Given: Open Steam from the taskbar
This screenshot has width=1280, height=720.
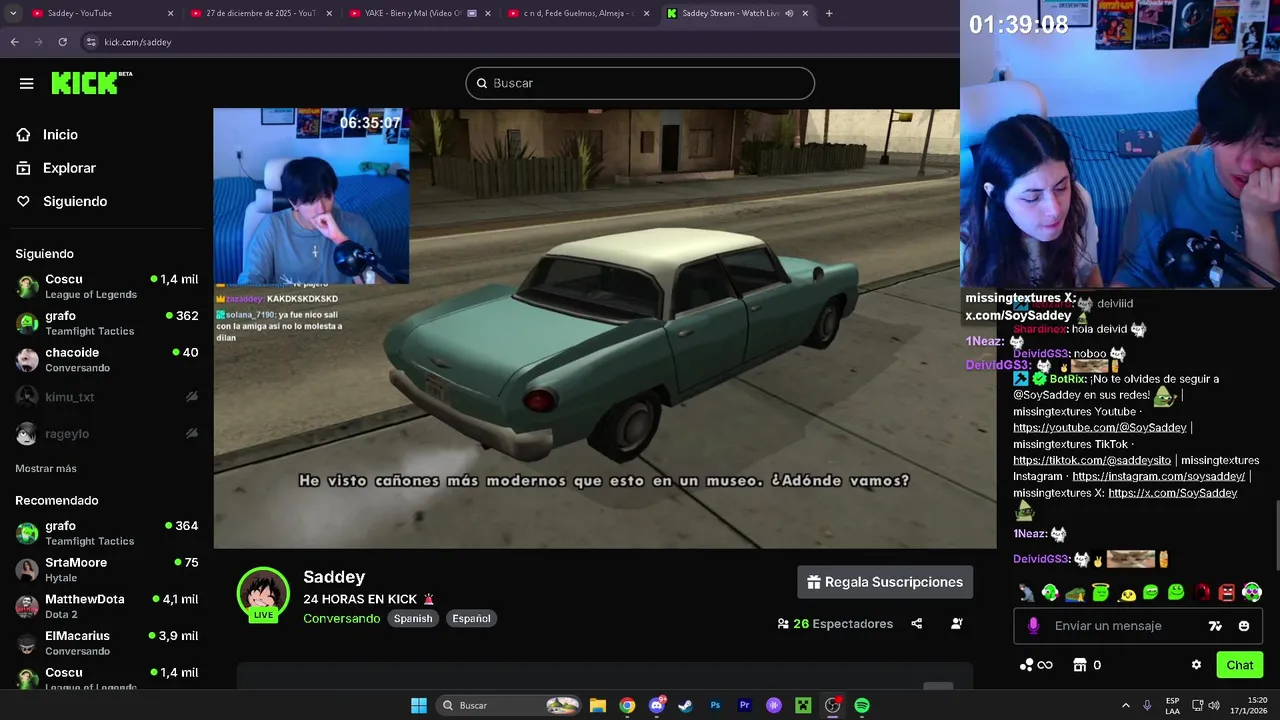Looking at the screenshot, I should [x=685, y=706].
